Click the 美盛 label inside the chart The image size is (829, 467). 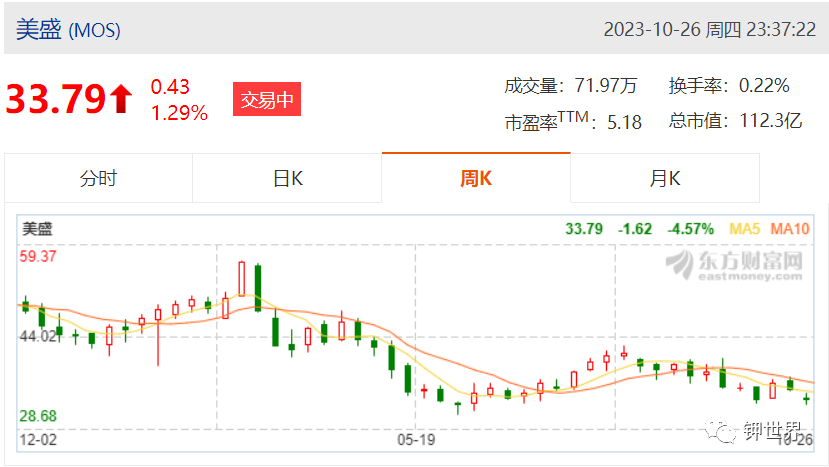37,229
